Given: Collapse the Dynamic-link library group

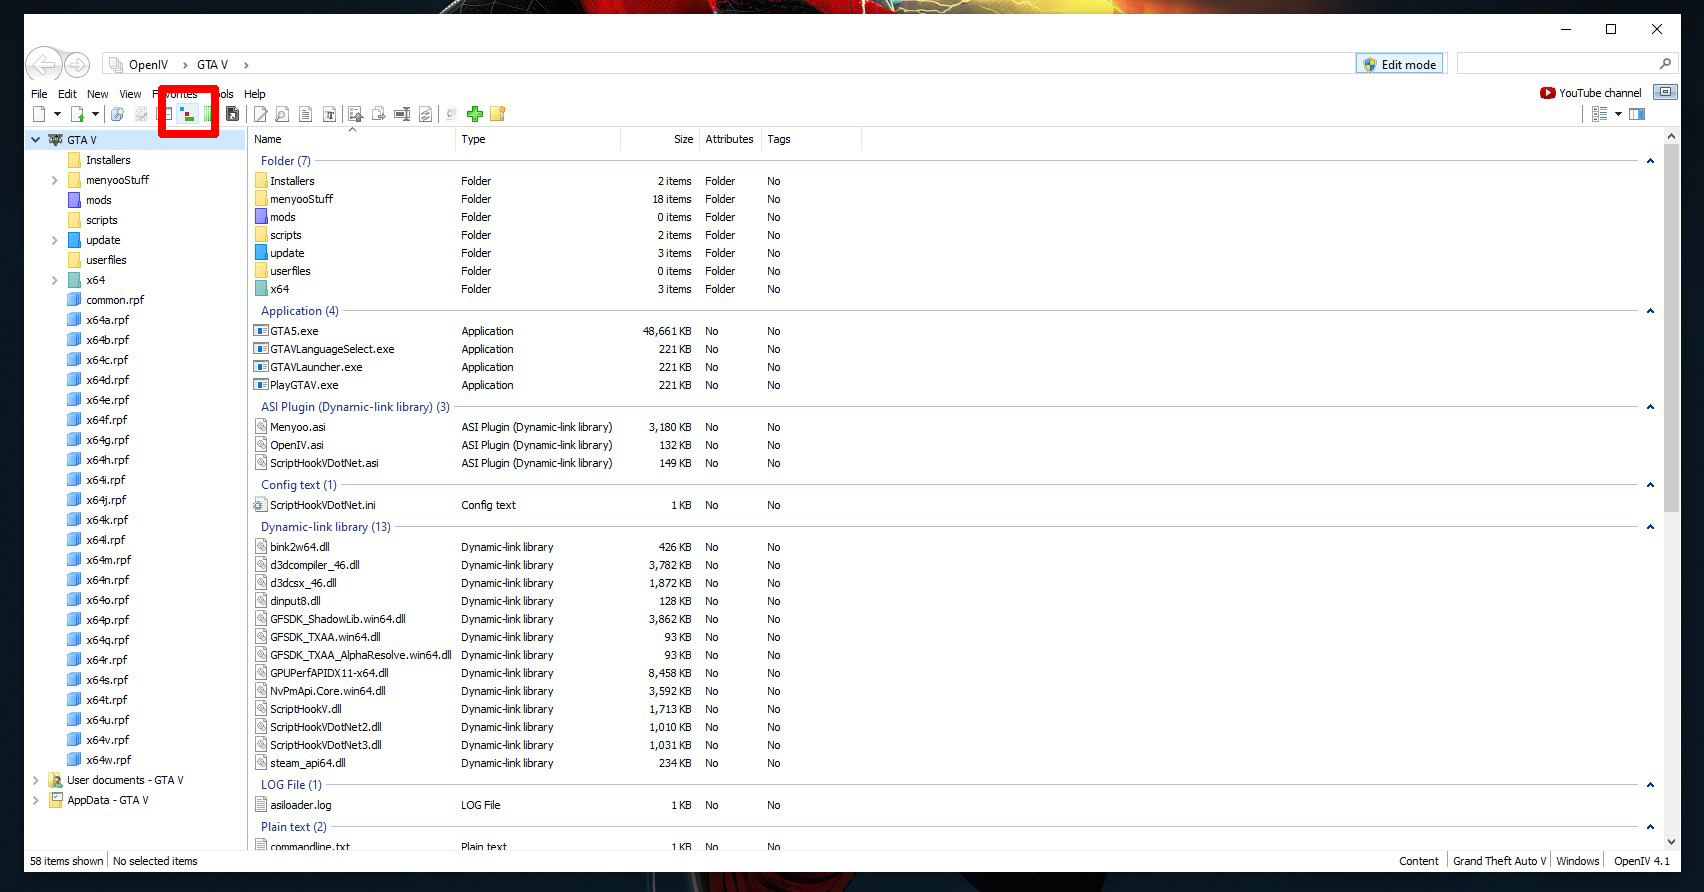Looking at the screenshot, I should (x=1650, y=527).
